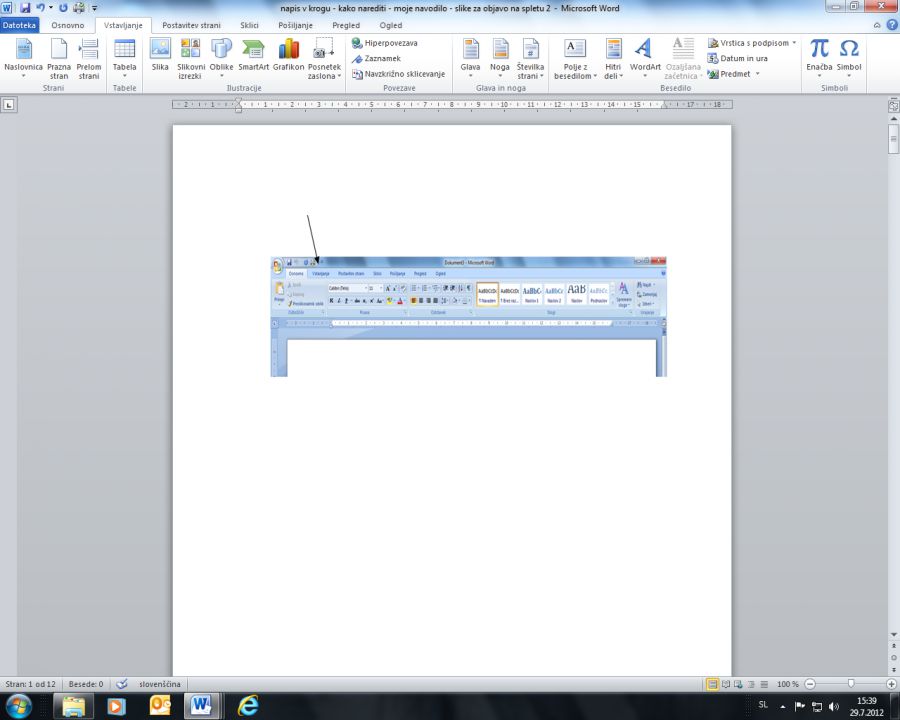Insert a Naslovnica cover page
This screenshot has width=900, height=720.
(24, 59)
